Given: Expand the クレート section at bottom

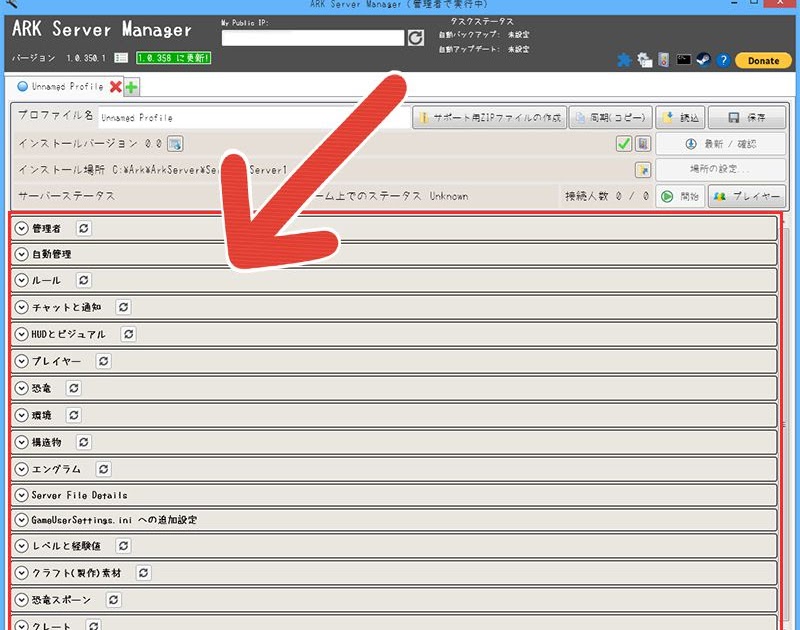Looking at the screenshot, I should (x=21, y=625).
